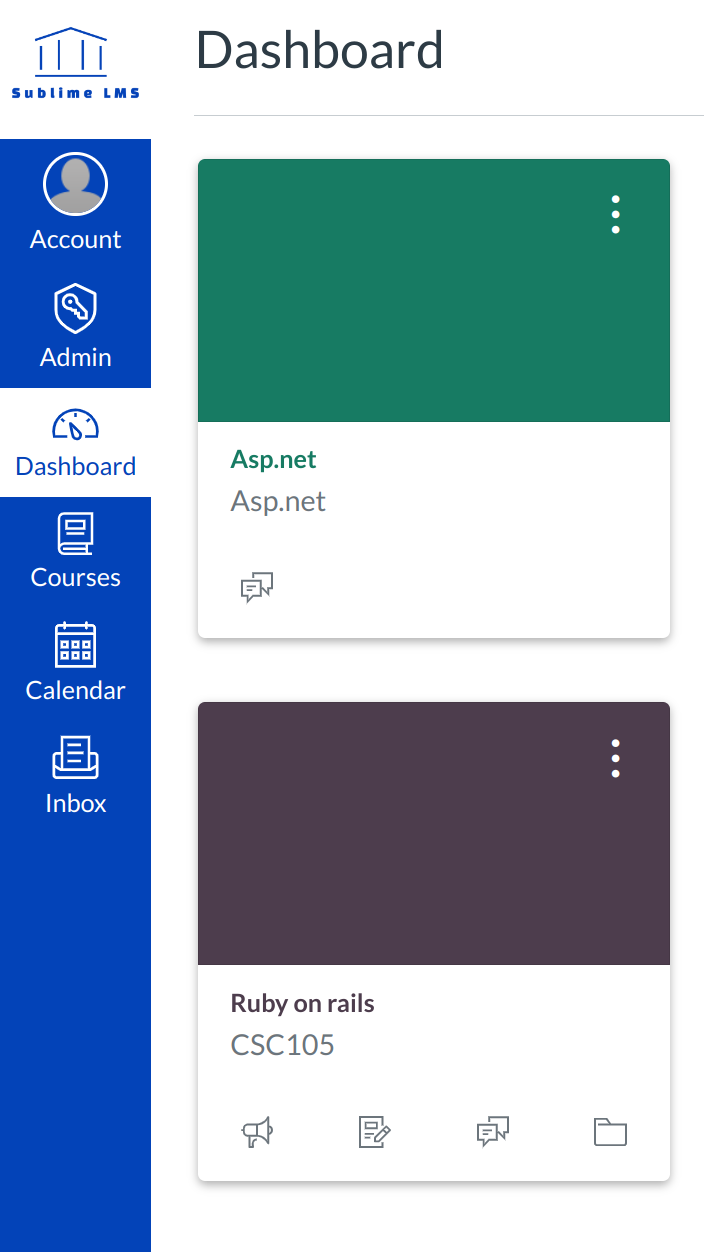Click the Sublime LMS logo
Screen dimensions: 704x1252
click(x=75, y=64)
